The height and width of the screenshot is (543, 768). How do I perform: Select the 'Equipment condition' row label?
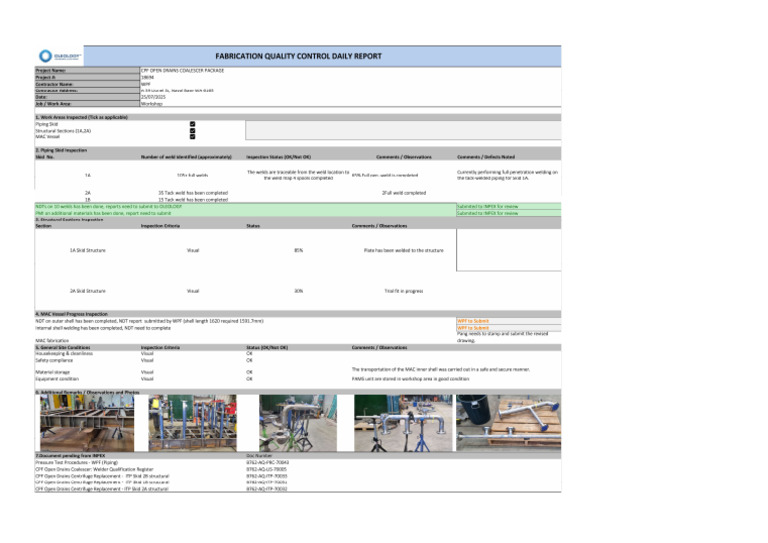click(x=57, y=379)
